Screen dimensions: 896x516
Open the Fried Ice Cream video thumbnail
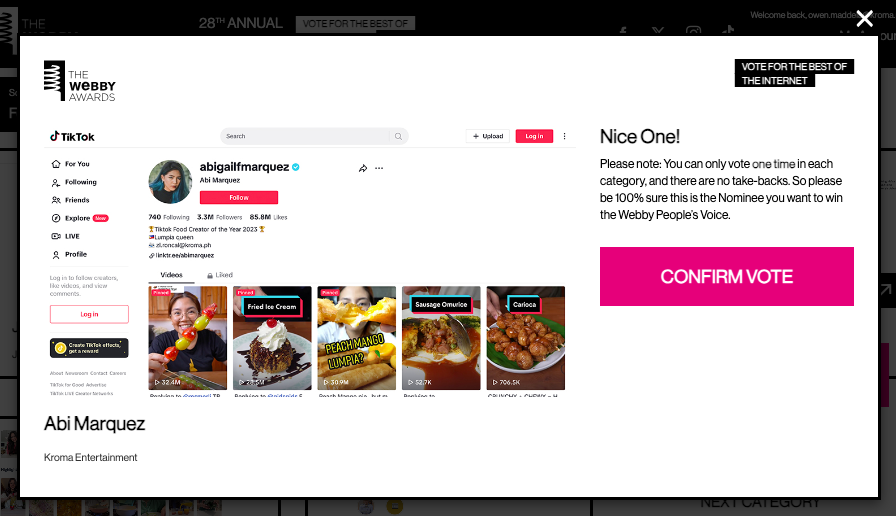pos(272,338)
